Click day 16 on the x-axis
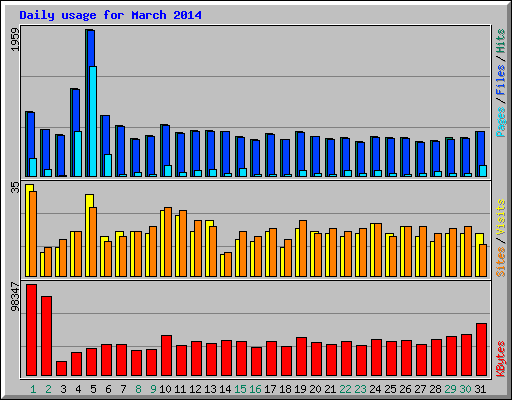This screenshot has height=400, width=512. (x=255, y=389)
